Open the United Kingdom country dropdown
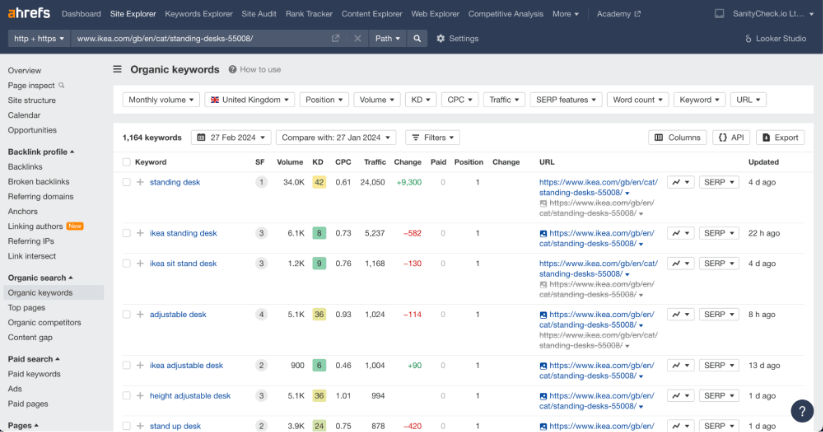 click(x=250, y=100)
